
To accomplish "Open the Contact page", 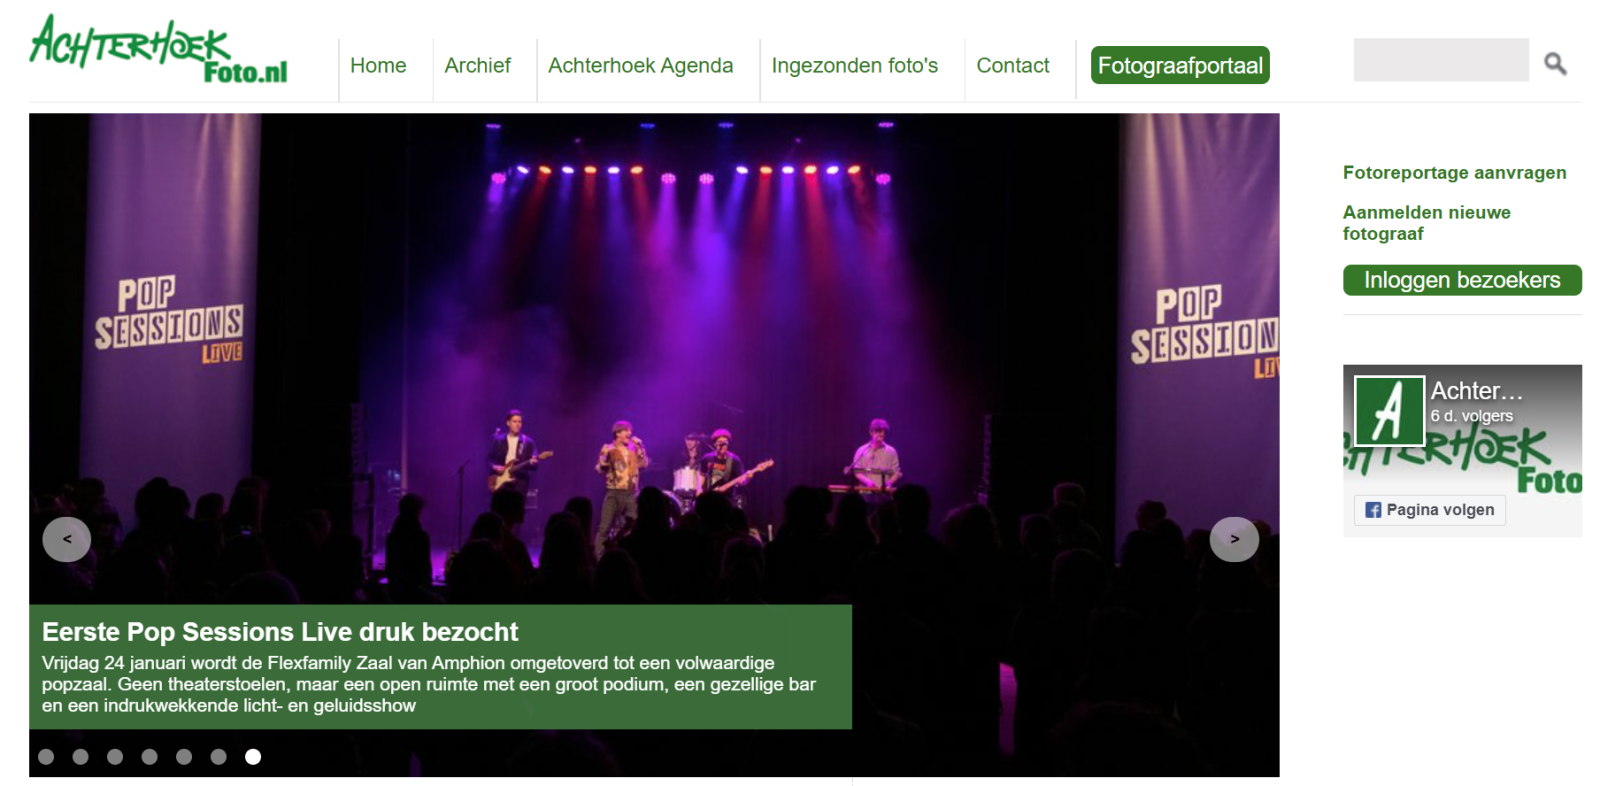I will tap(1013, 66).
